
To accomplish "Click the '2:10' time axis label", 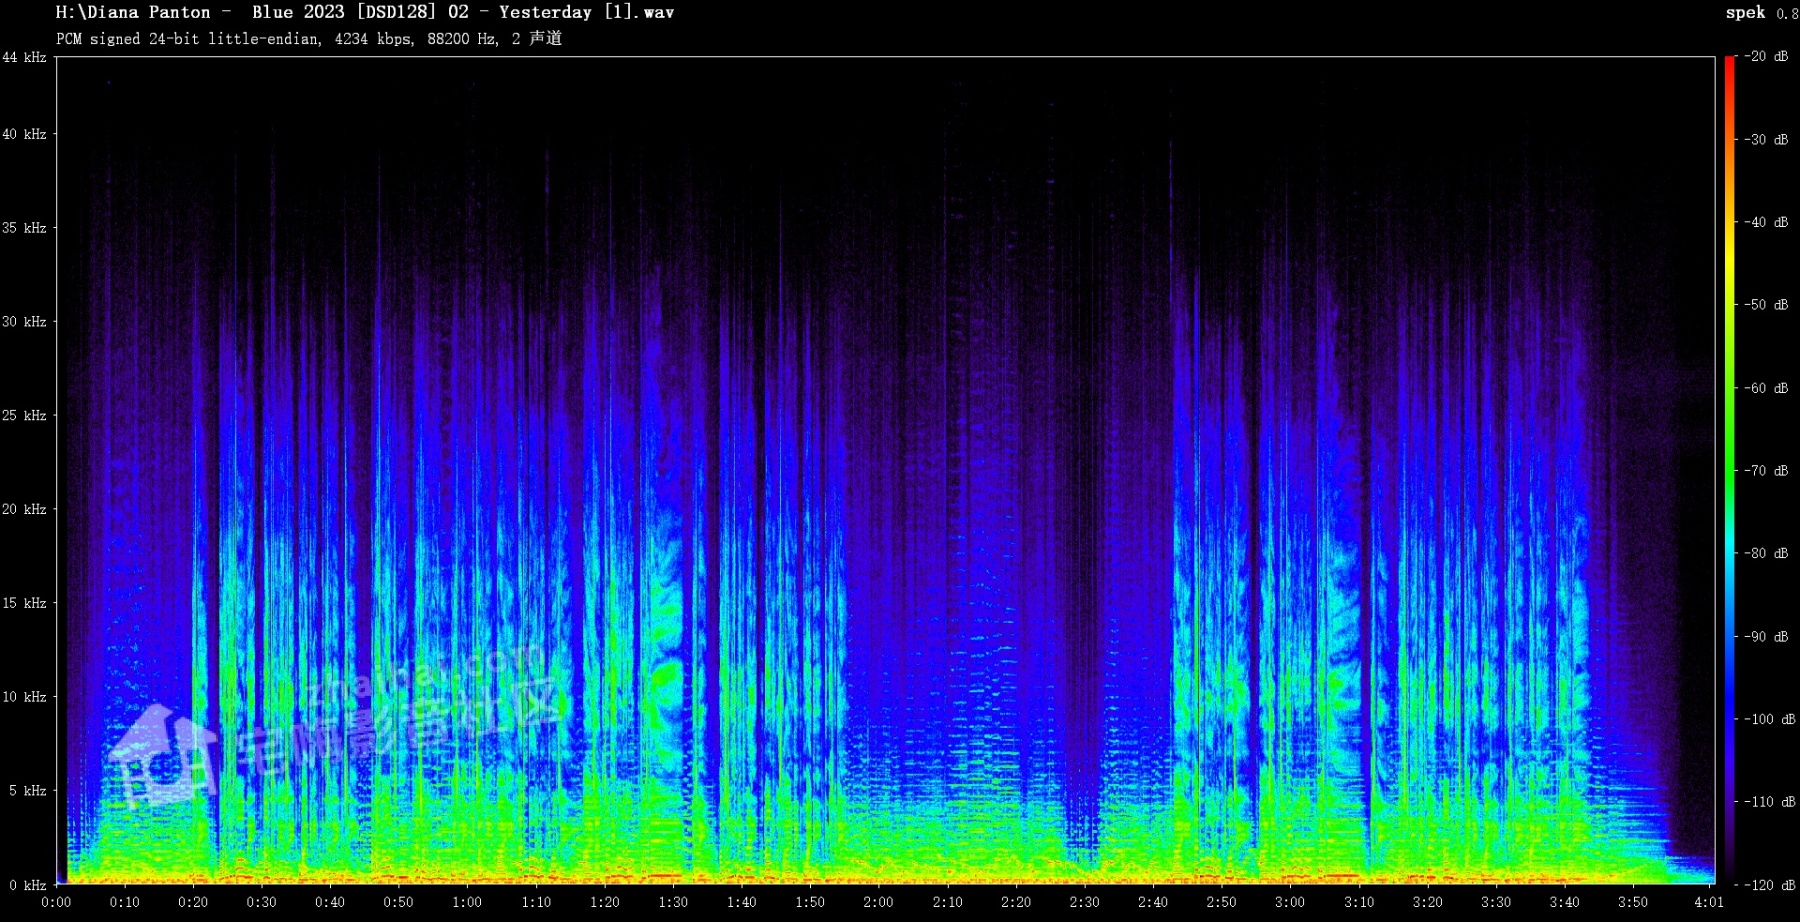I will point(948,902).
